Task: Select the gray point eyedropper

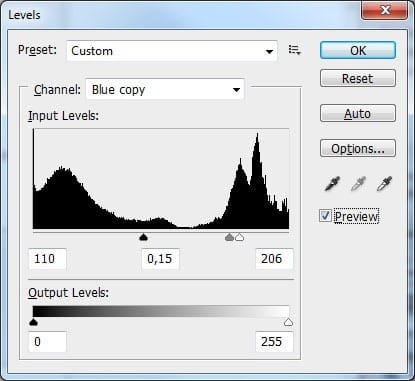Action: click(358, 183)
